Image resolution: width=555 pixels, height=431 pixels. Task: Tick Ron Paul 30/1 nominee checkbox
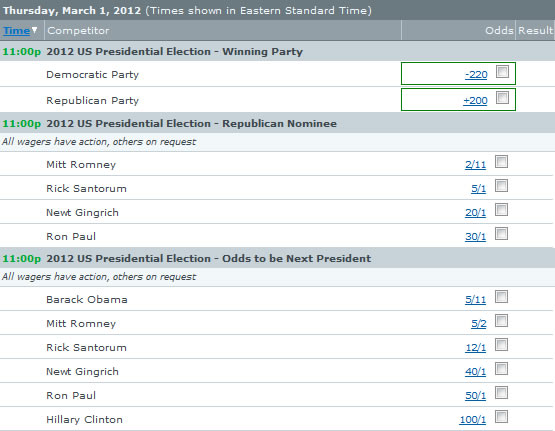pyautogui.click(x=501, y=234)
